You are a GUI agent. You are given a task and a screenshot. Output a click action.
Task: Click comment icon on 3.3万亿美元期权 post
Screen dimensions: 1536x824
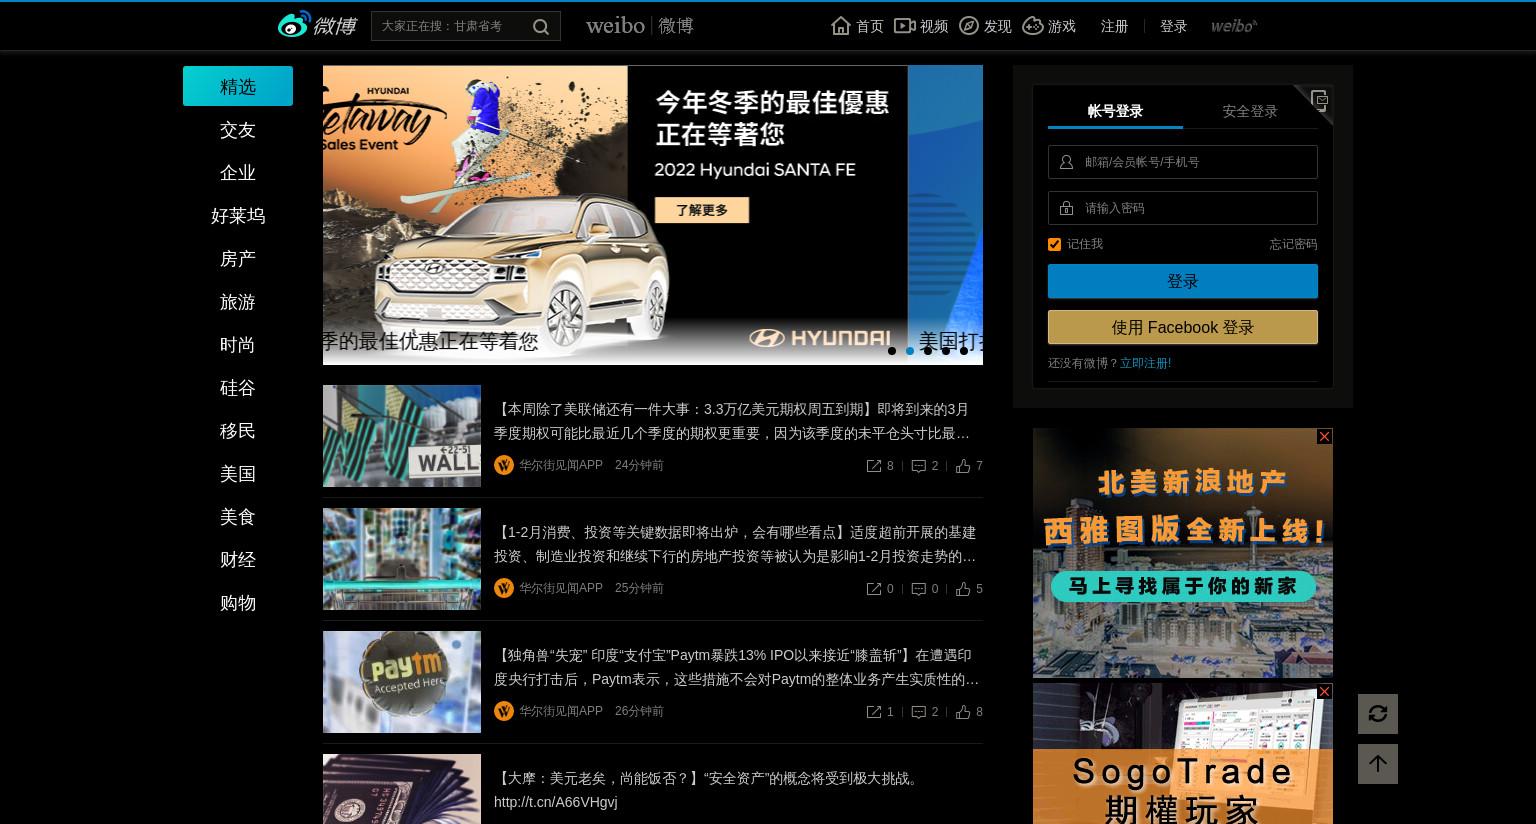click(x=919, y=466)
